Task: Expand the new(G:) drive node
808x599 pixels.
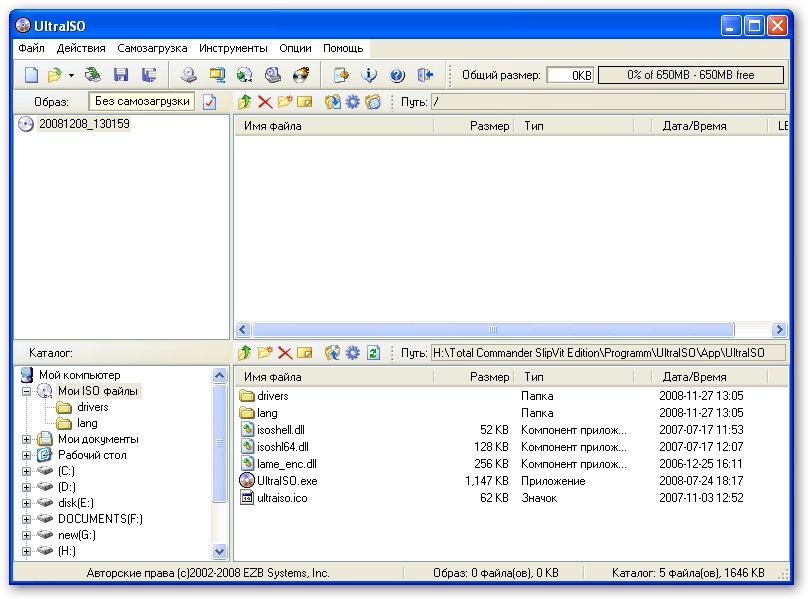Action: [x=26, y=536]
